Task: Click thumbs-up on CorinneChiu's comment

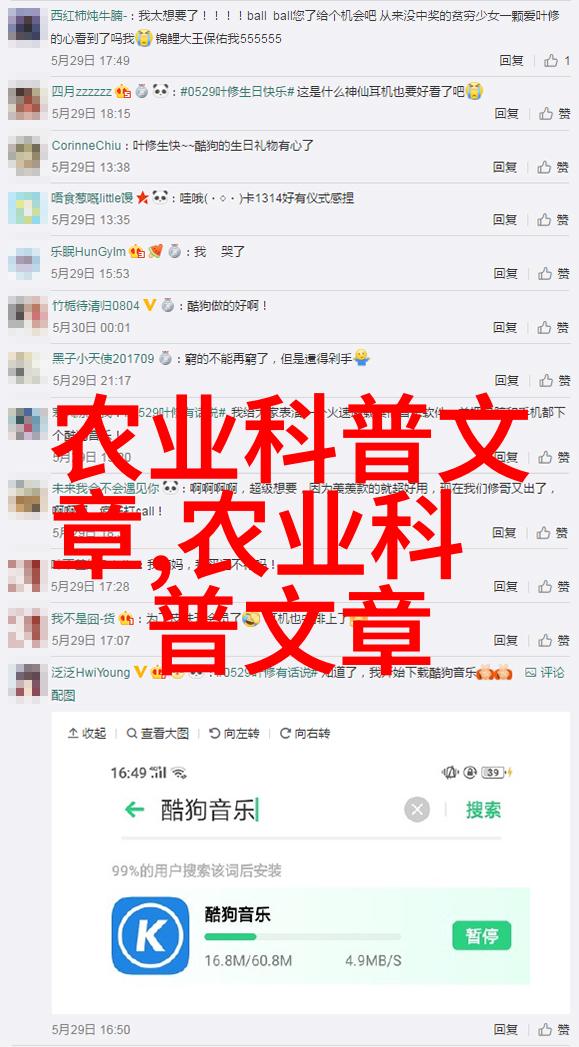Action: click(544, 167)
